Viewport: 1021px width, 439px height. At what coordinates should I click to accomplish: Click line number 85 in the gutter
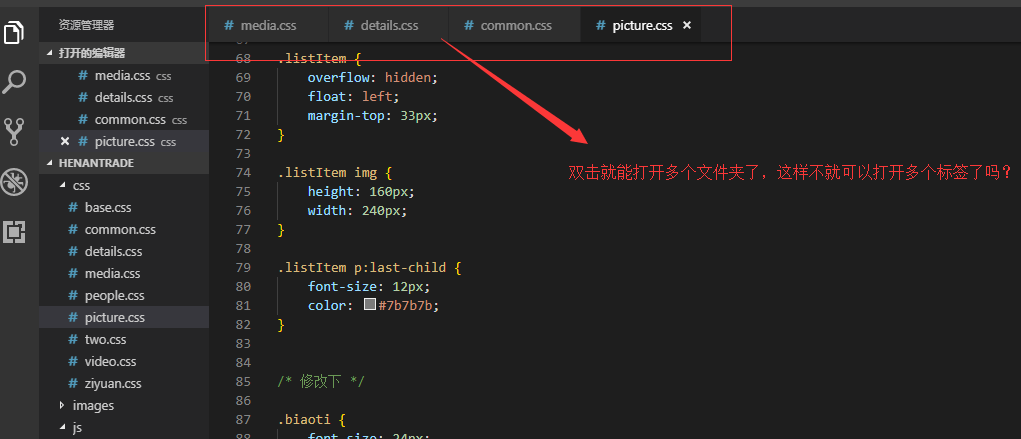(243, 381)
